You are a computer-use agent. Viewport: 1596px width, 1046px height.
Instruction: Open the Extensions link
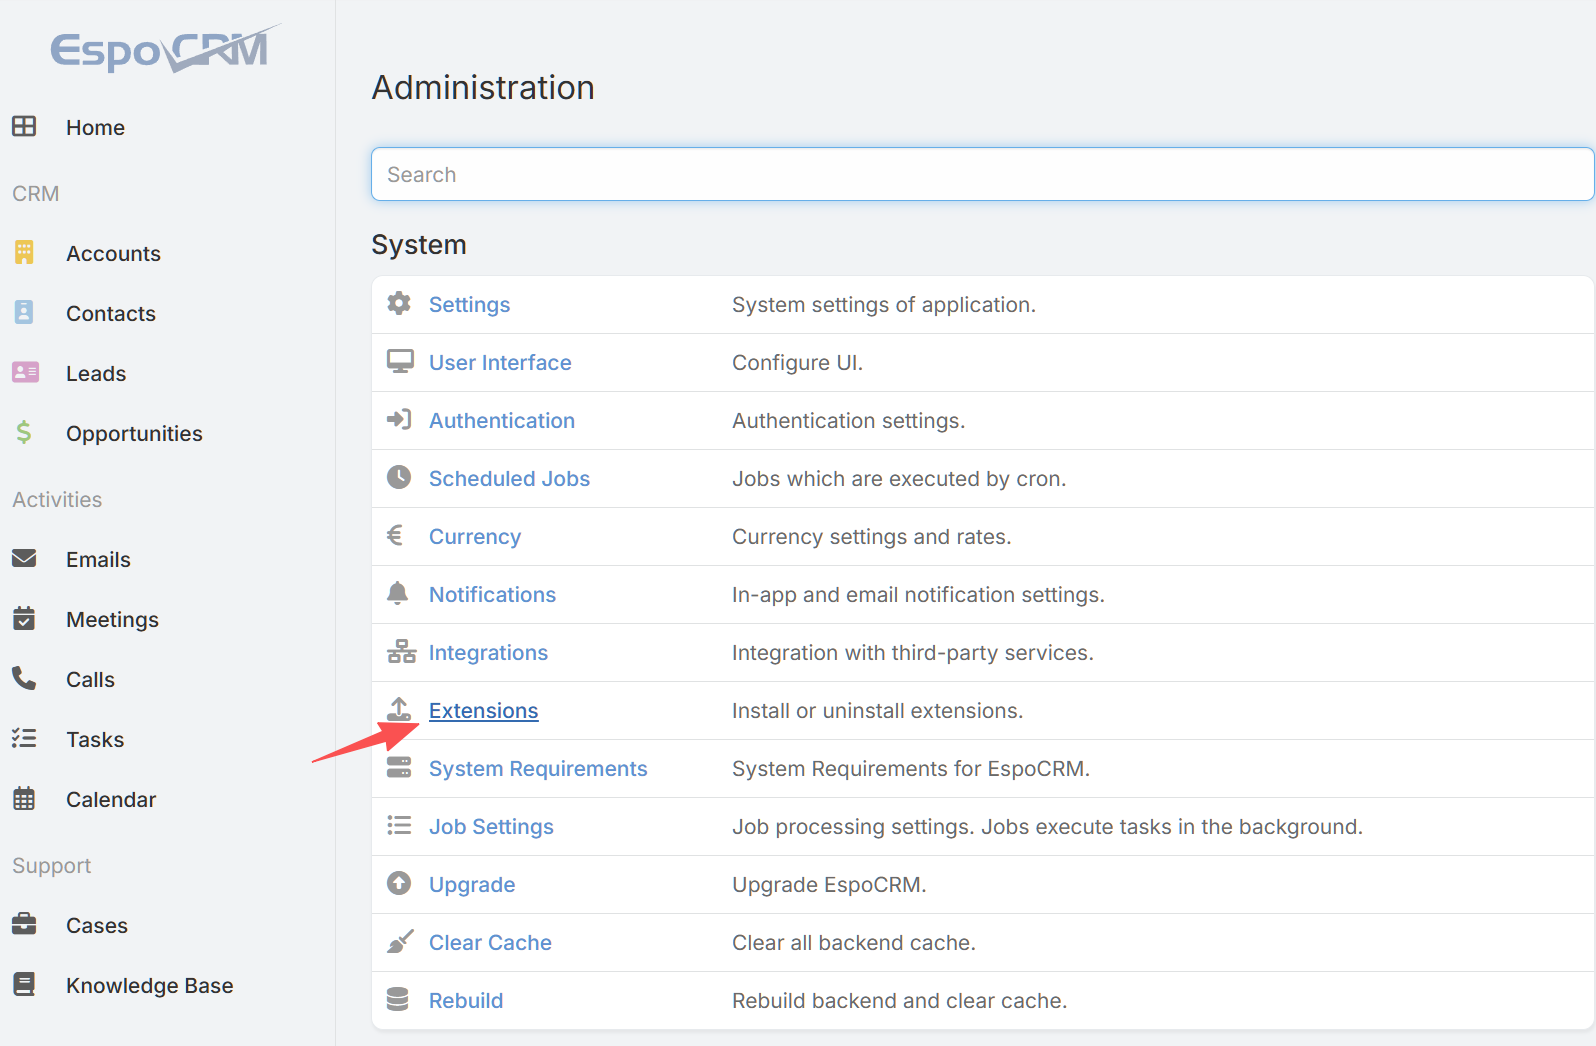(x=483, y=710)
